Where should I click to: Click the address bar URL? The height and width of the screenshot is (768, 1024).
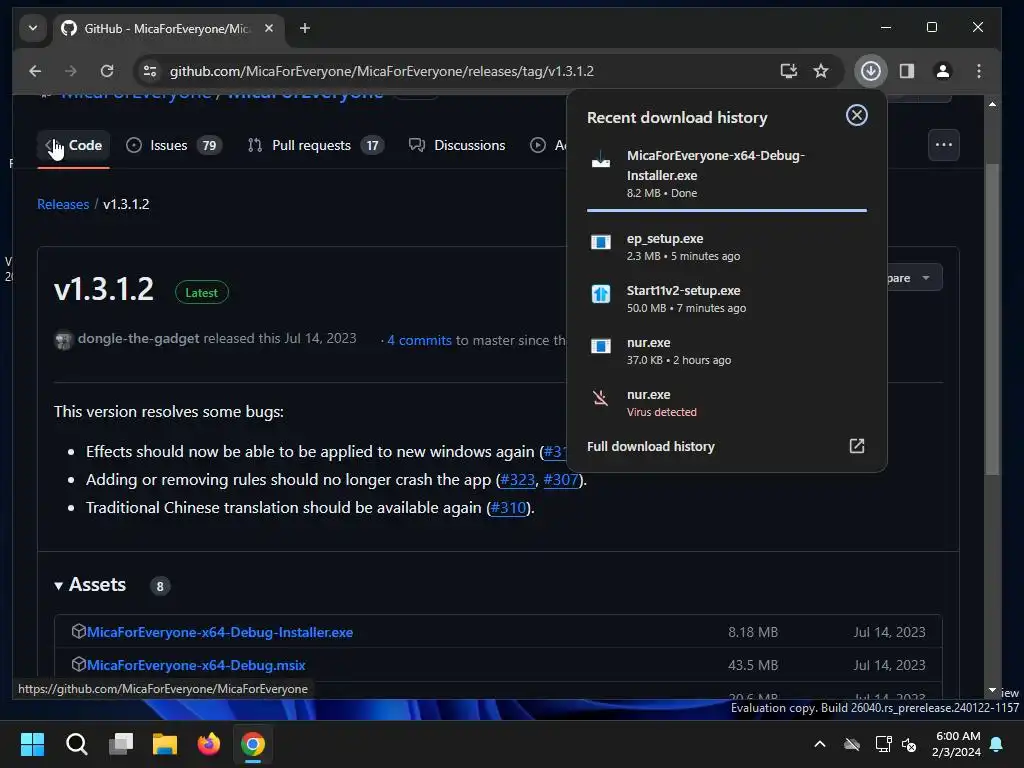click(x=381, y=71)
